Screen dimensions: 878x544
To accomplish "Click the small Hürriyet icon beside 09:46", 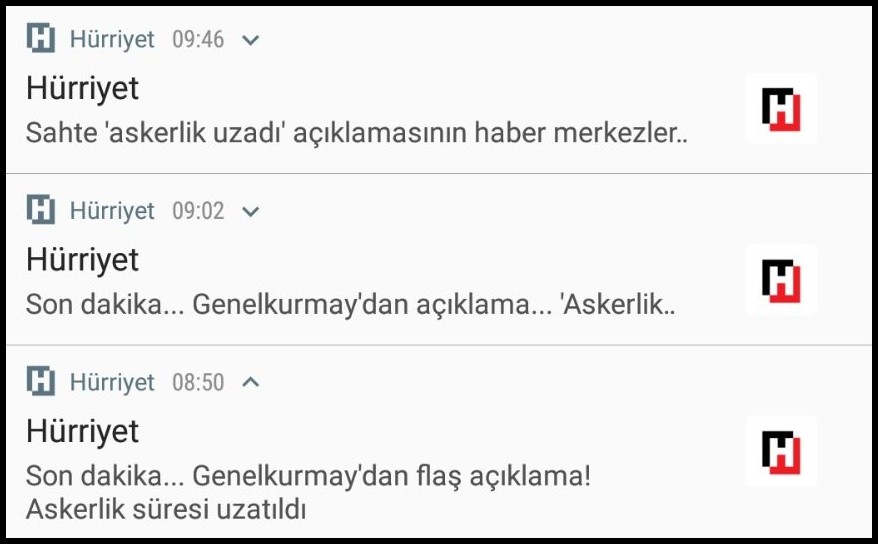I will 41,40.
